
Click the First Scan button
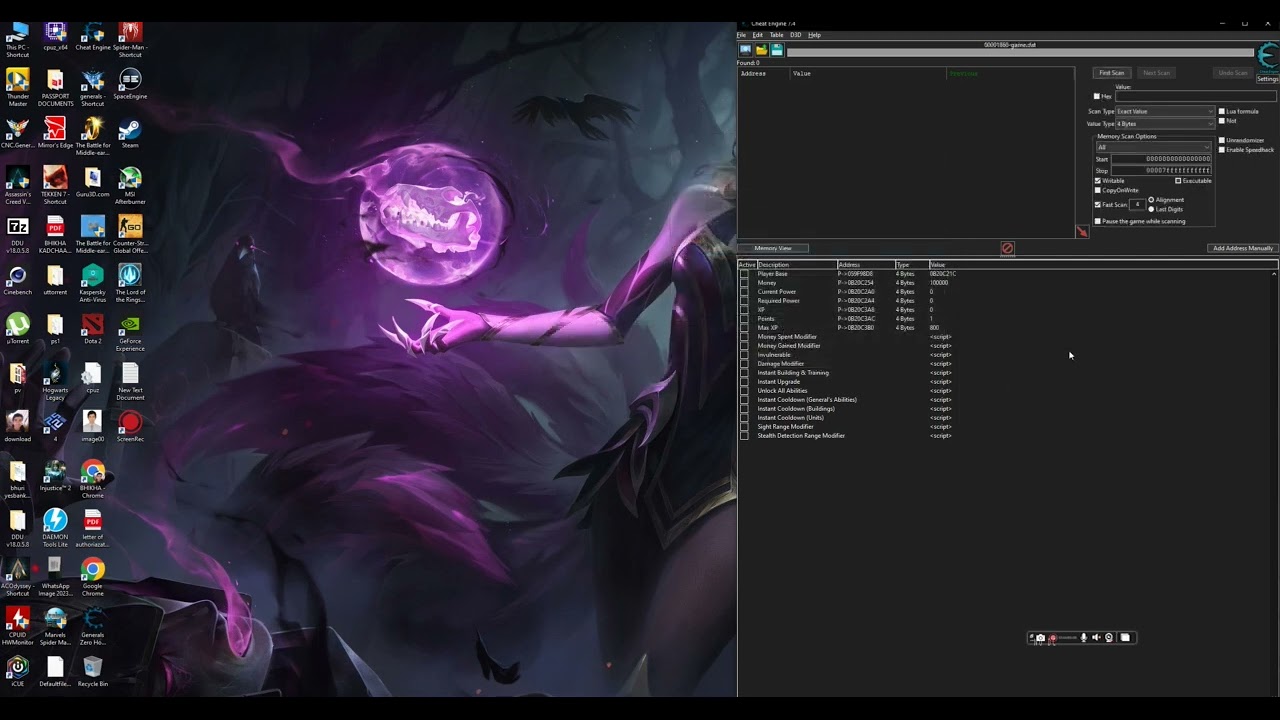coord(1112,73)
